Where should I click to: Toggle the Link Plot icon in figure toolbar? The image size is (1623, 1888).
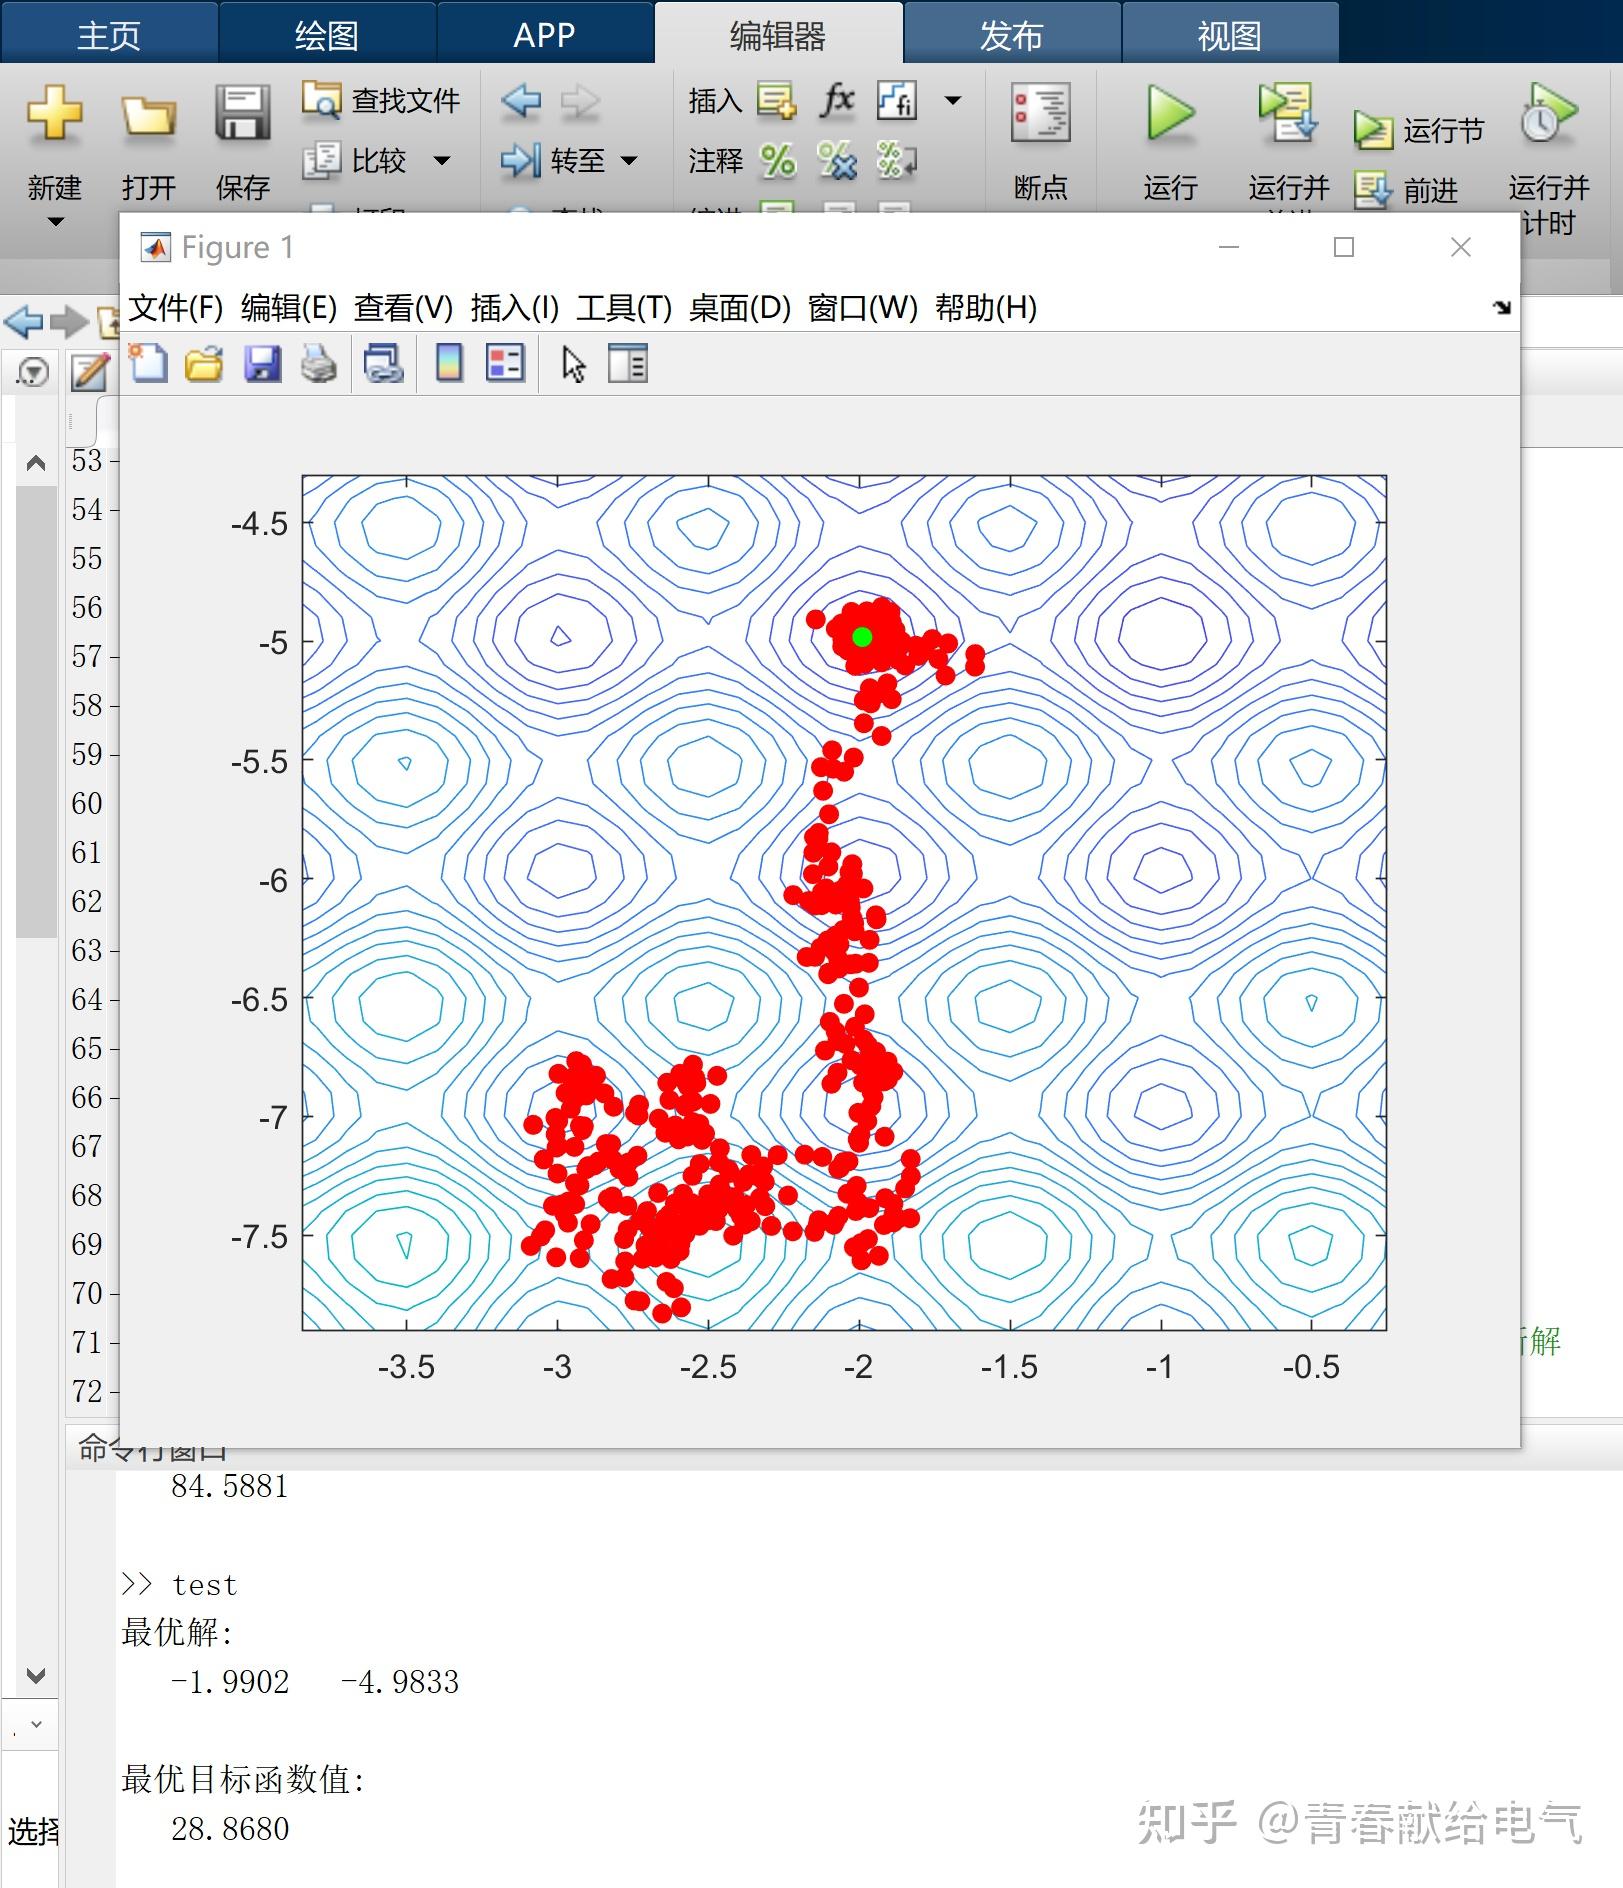(x=383, y=363)
